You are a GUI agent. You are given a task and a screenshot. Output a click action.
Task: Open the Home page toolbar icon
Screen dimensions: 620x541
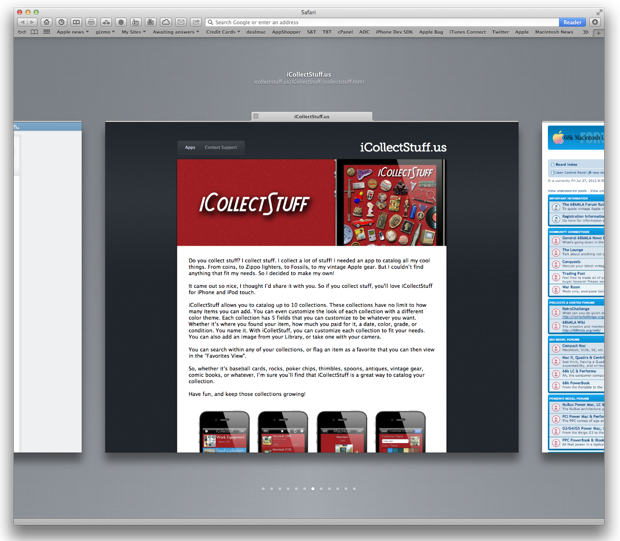pos(47,22)
